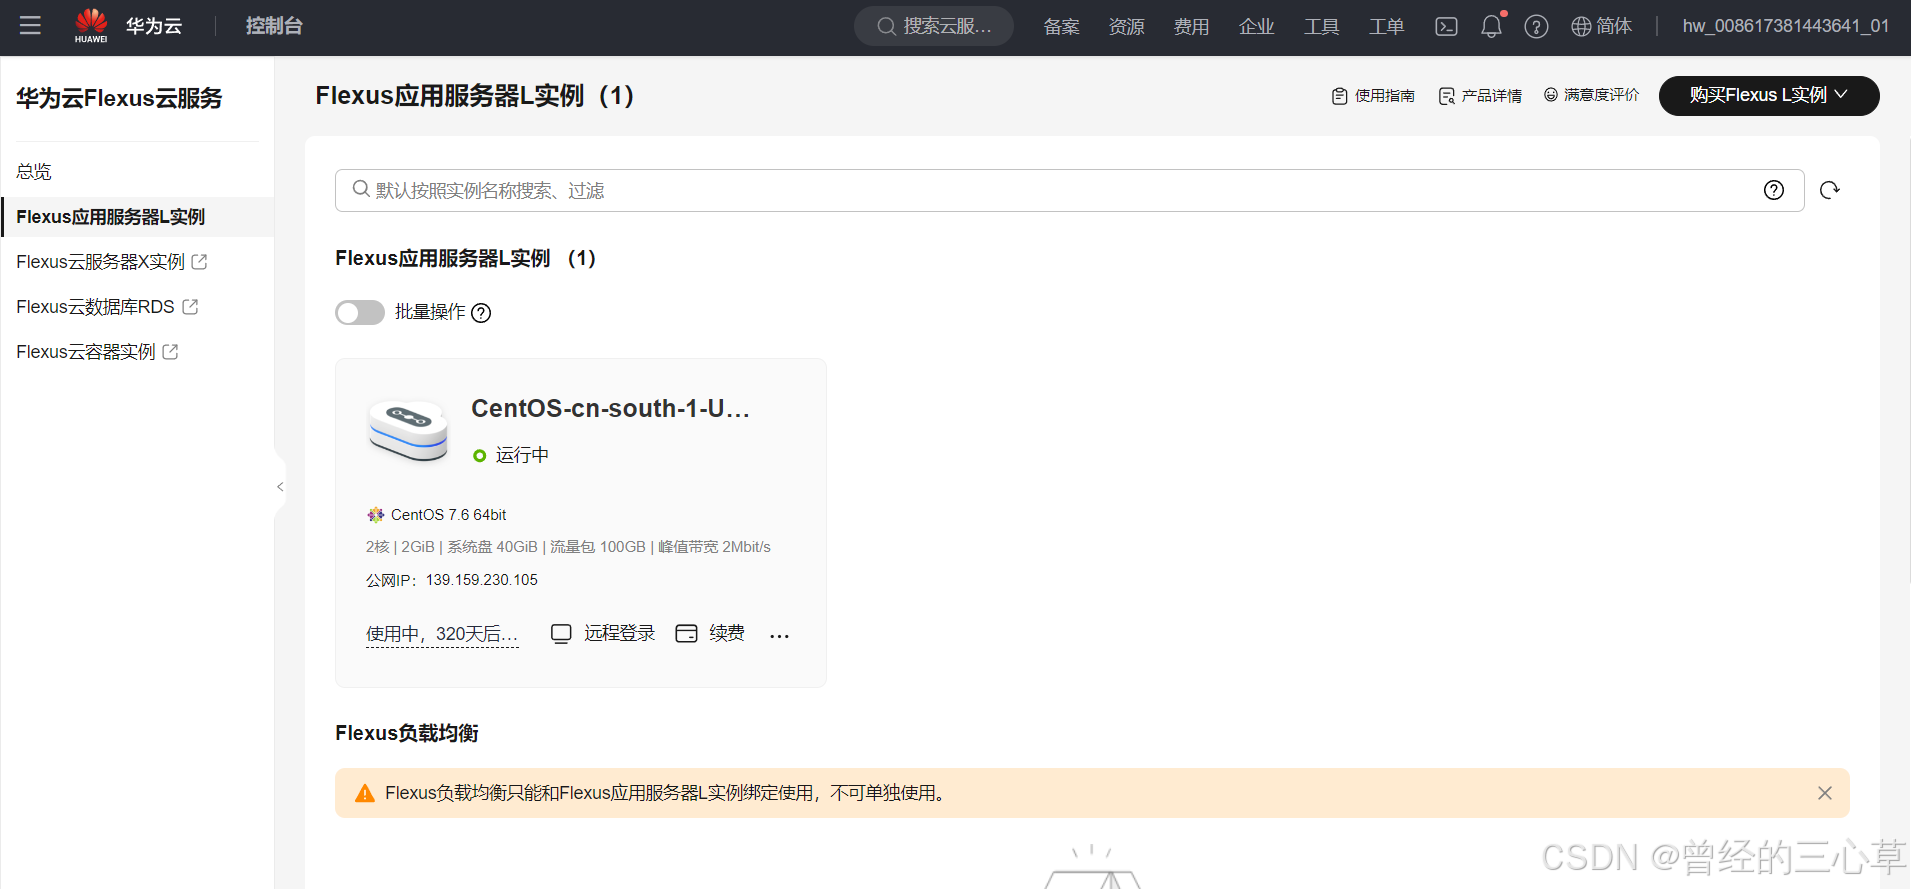Open the CloudShell terminal icon

pos(1446,27)
